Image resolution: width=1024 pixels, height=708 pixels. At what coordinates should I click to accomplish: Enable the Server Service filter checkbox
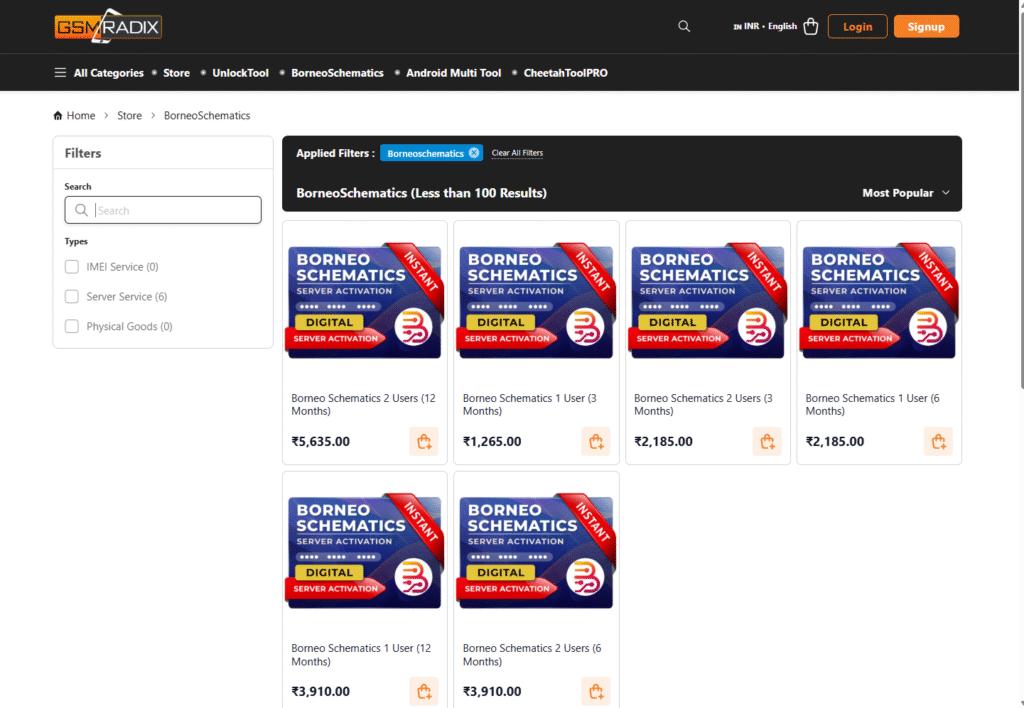[x=72, y=297]
